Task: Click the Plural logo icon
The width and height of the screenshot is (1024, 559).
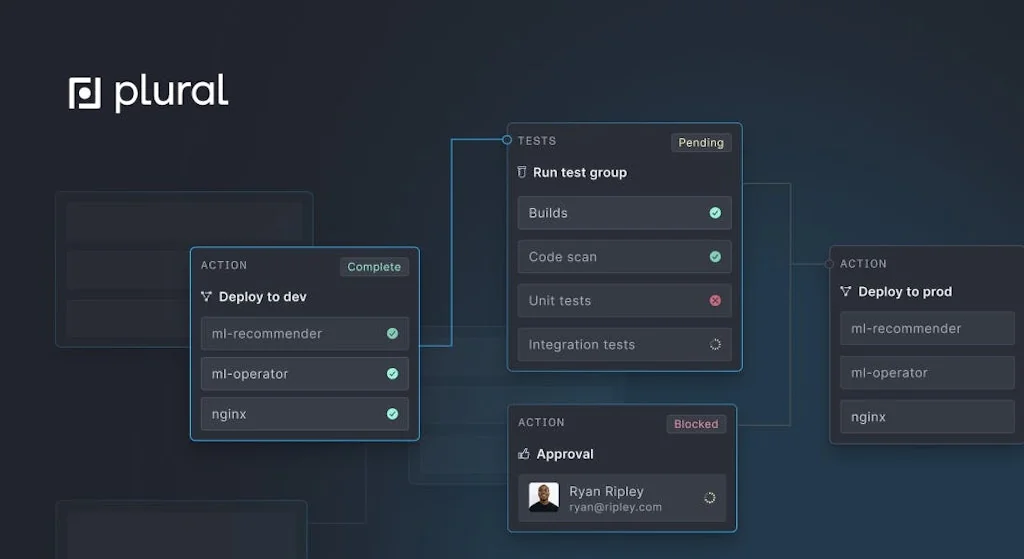Action: pyautogui.click(x=85, y=93)
